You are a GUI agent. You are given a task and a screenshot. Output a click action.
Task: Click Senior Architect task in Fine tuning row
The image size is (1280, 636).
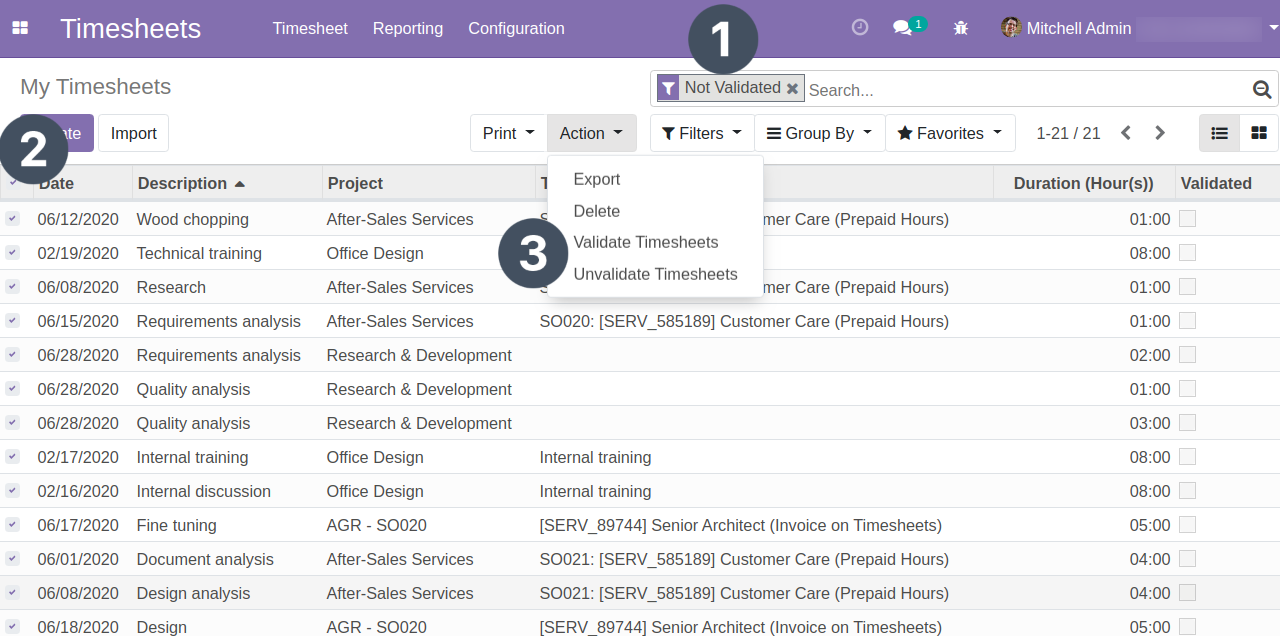[x=741, y=525]
